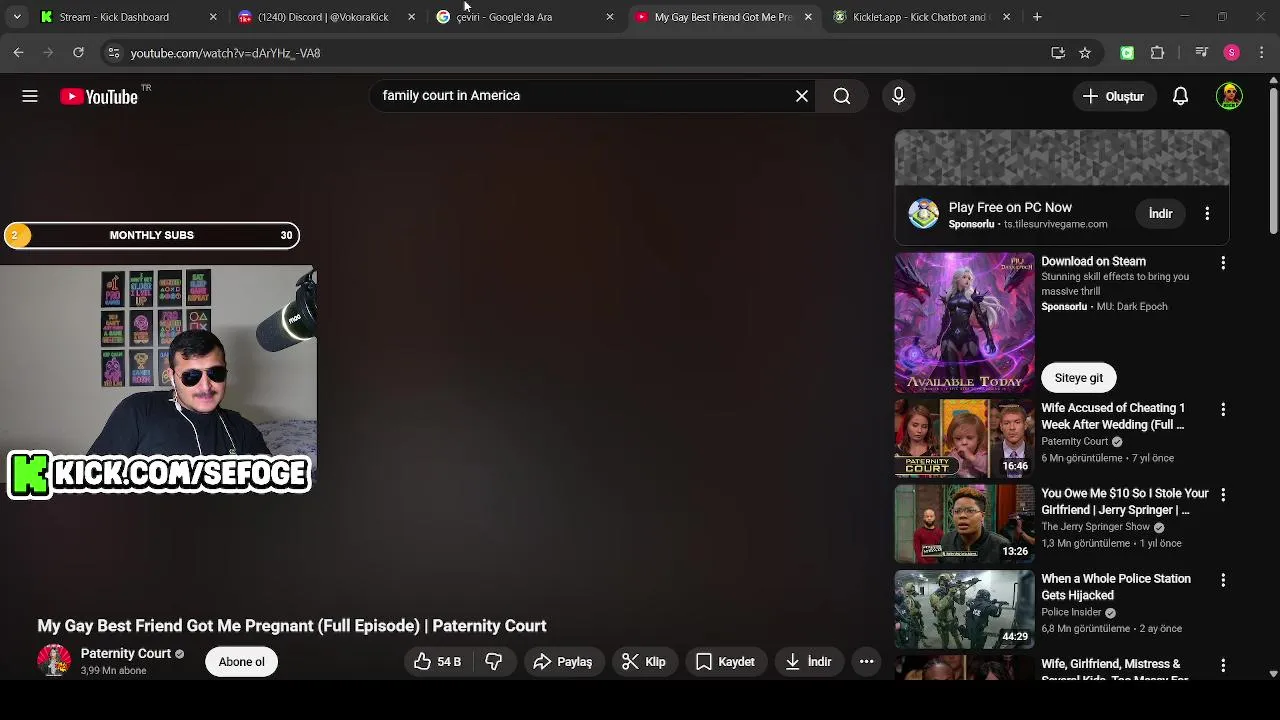Open the Extensions puzzle icon

coord(1158,53)
